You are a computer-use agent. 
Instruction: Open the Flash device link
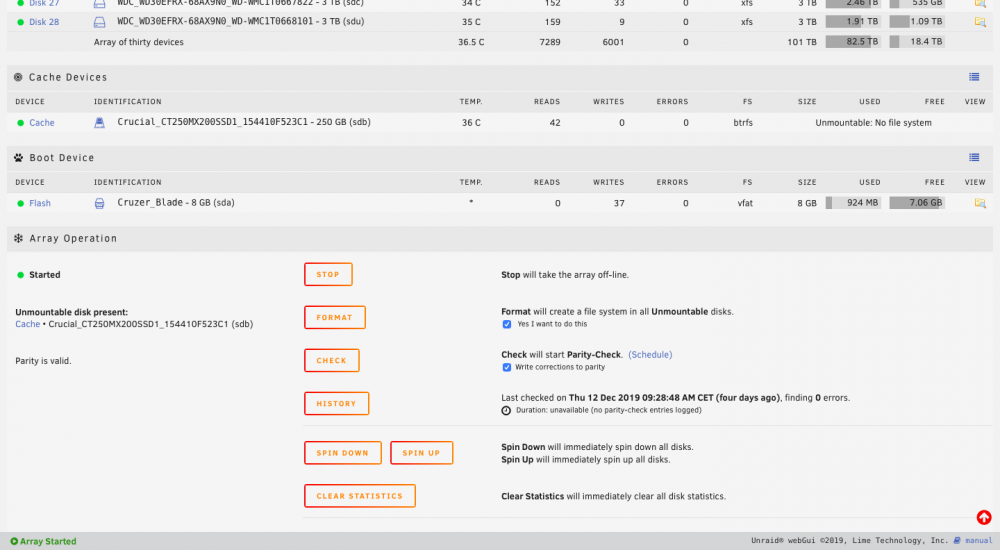point(40,203)
